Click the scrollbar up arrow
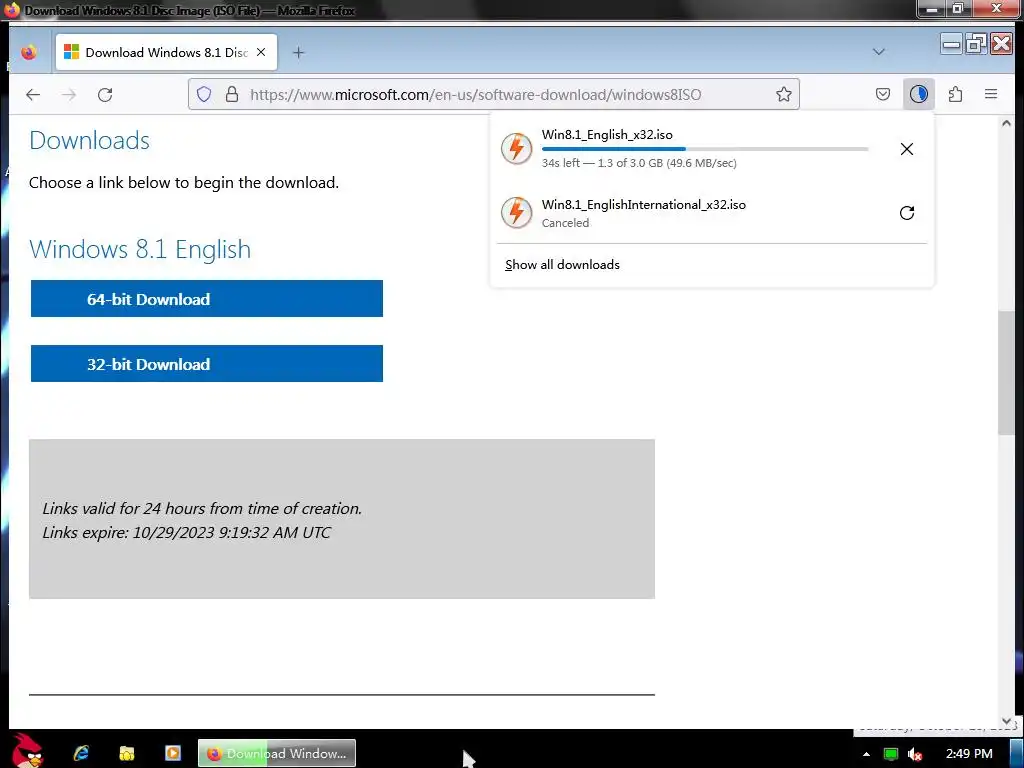This screenshot has height=768, width=1024. (1006, 123)
